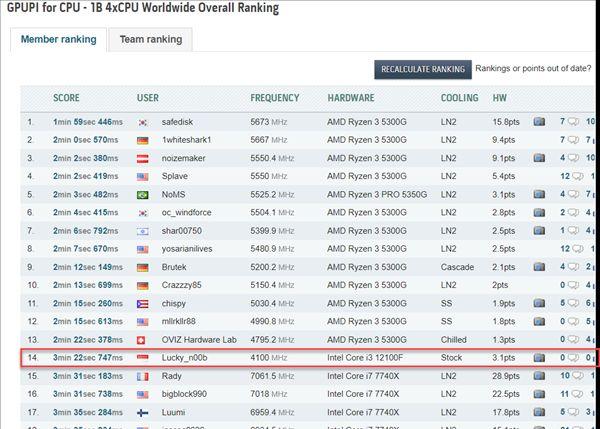The image size is (600, 429).
Task: Click the comment bubble in Splave's row
Action: click(577, 176)
